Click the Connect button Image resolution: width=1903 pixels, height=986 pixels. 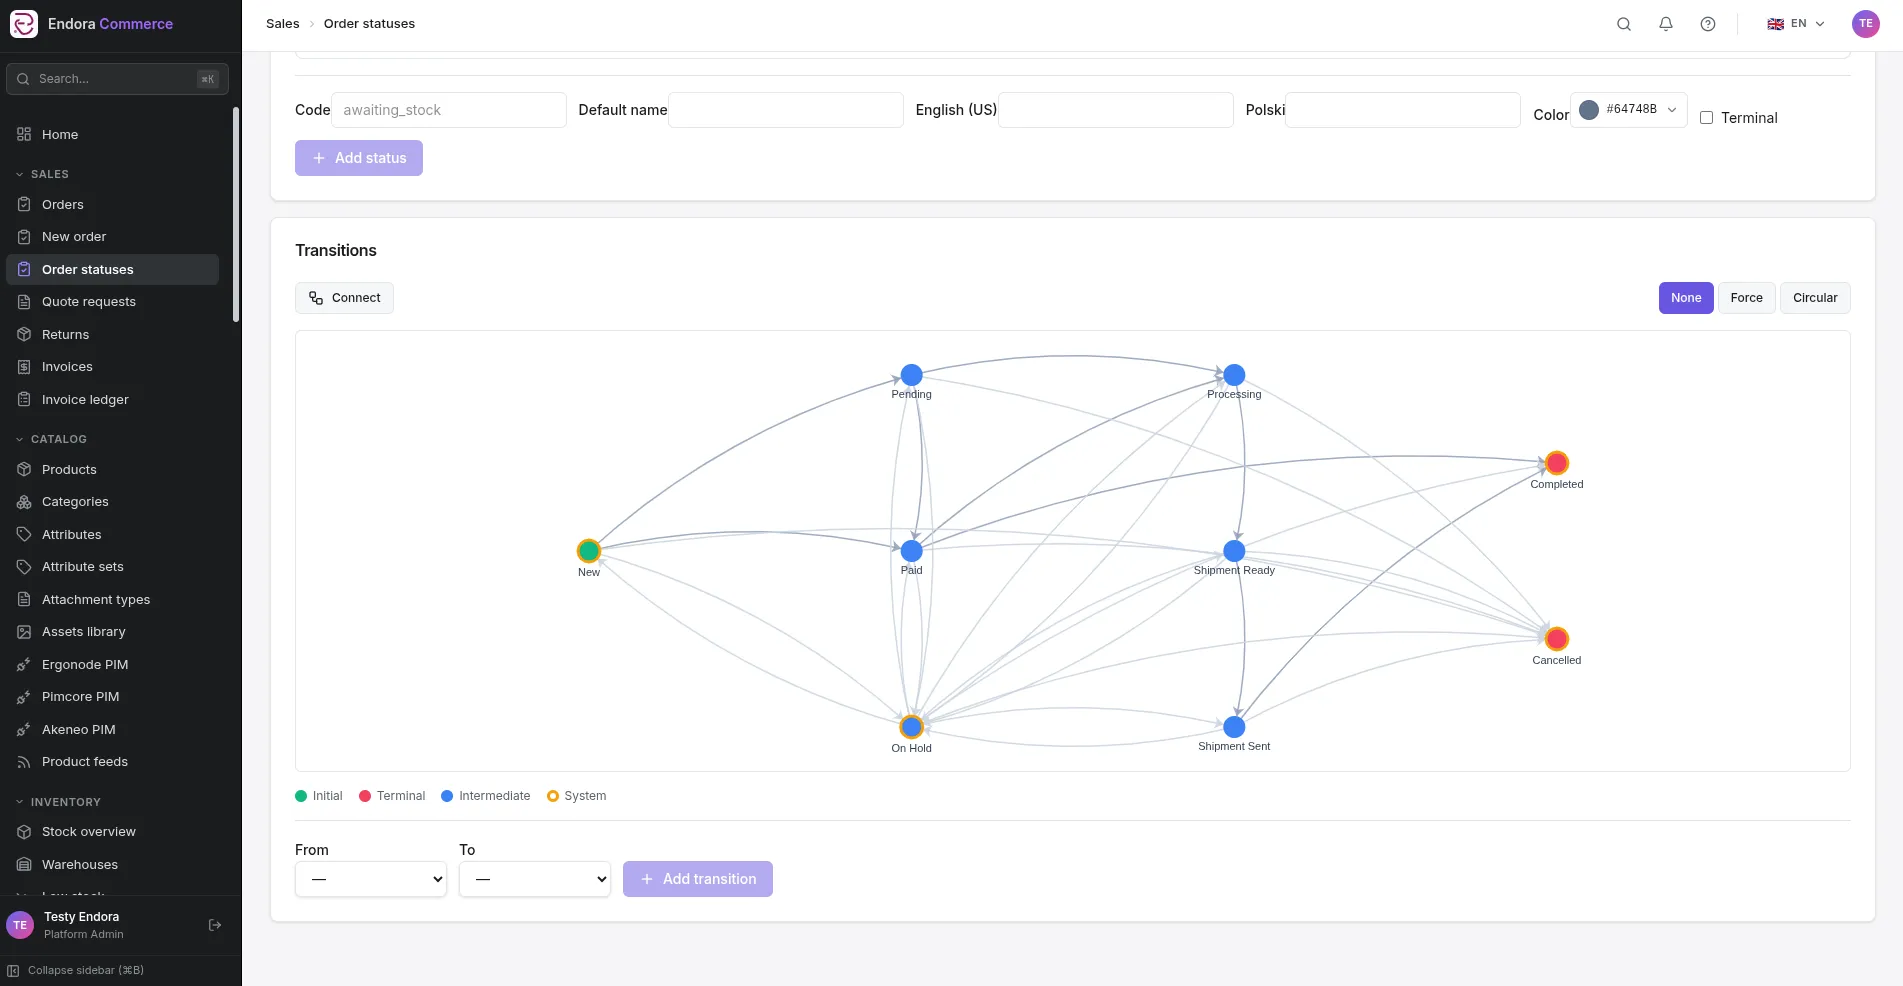pyautogui.click(x=344, y=298)
